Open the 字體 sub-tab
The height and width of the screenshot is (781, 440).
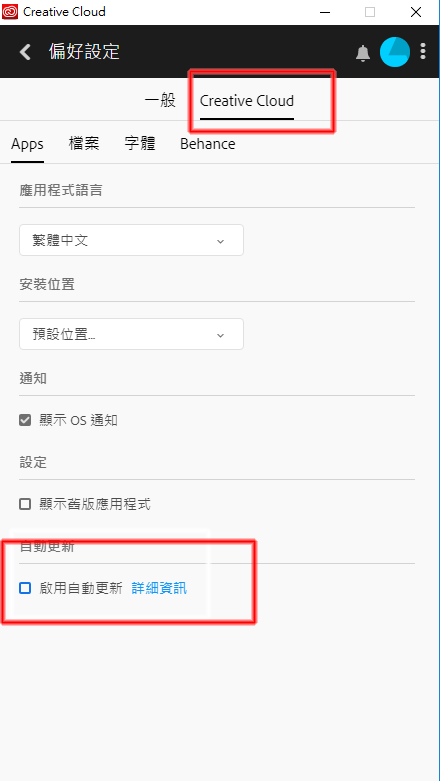[140, 144]
